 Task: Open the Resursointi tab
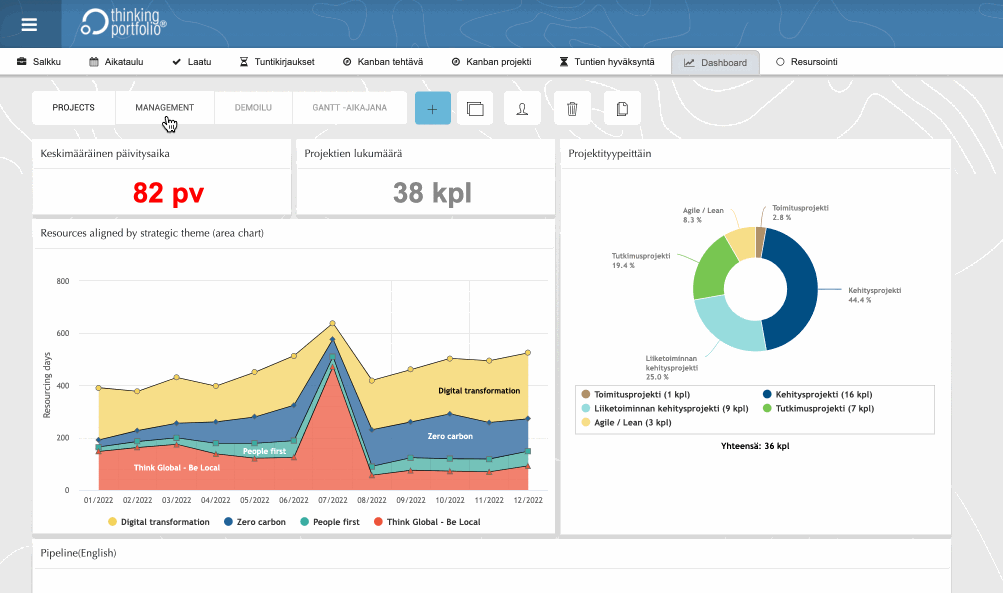[x=807, y=62]
